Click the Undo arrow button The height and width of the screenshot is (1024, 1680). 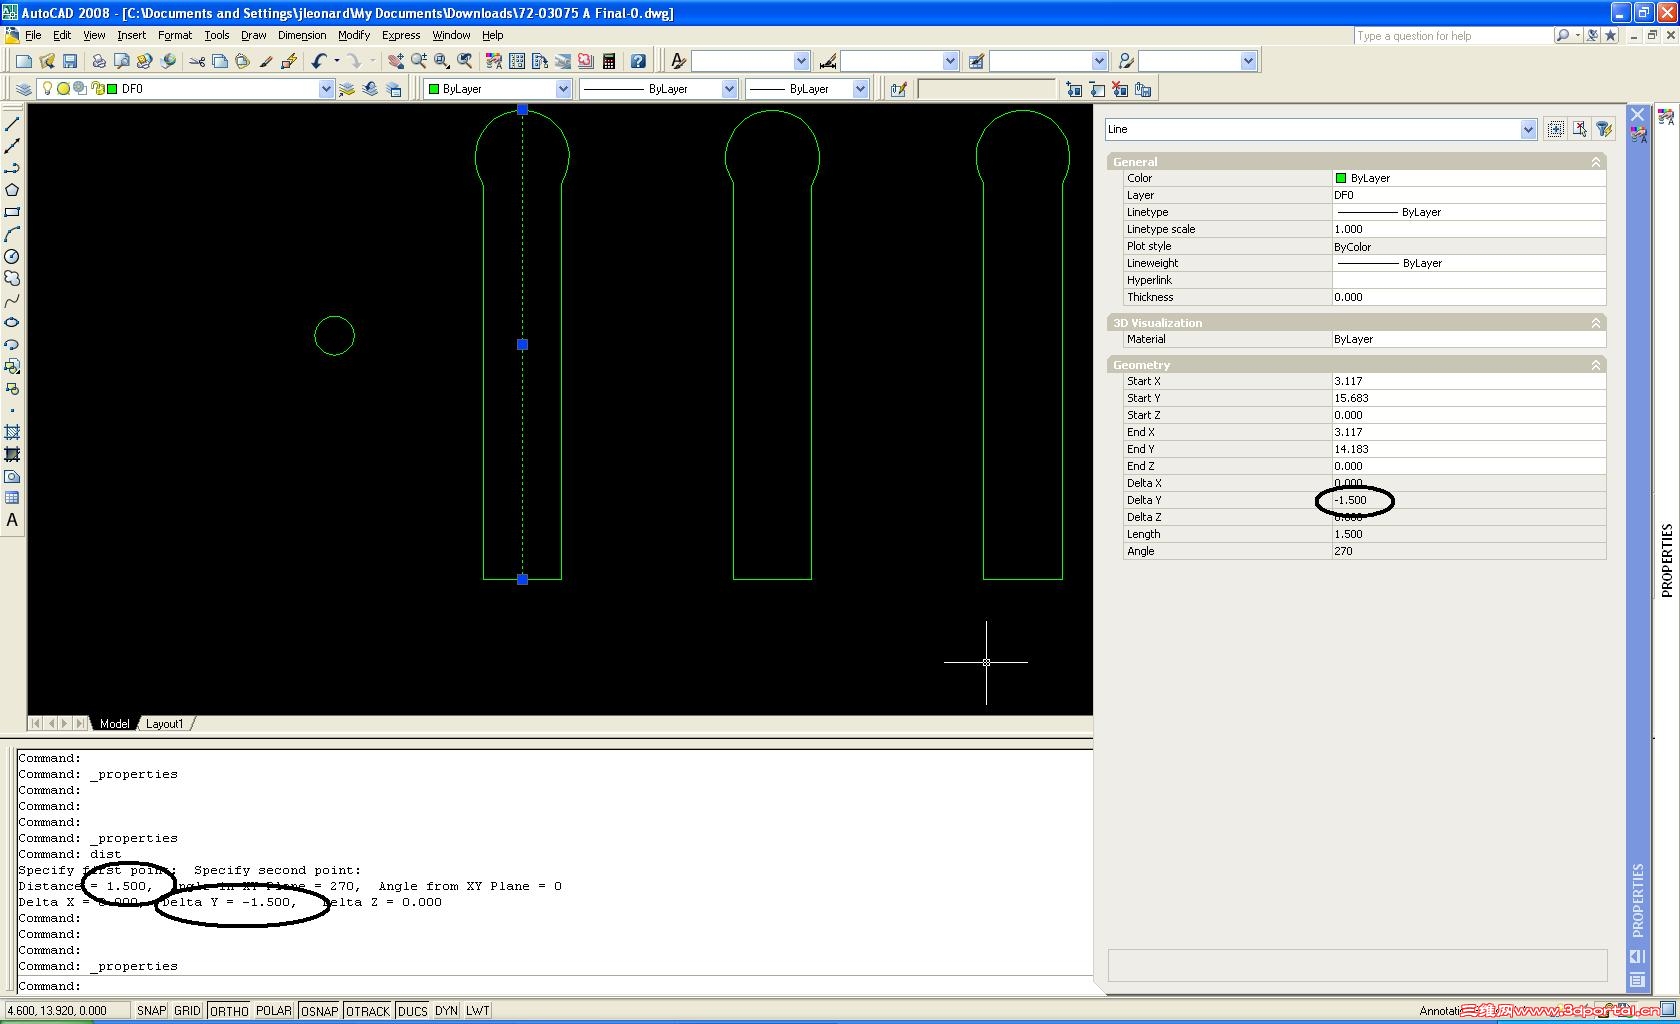[x=318, y=61]
